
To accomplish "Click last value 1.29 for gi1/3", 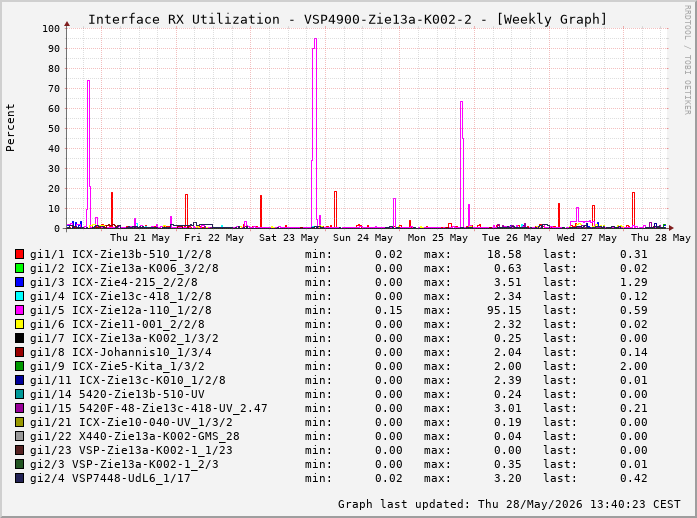I will click(x=634, y=282).
